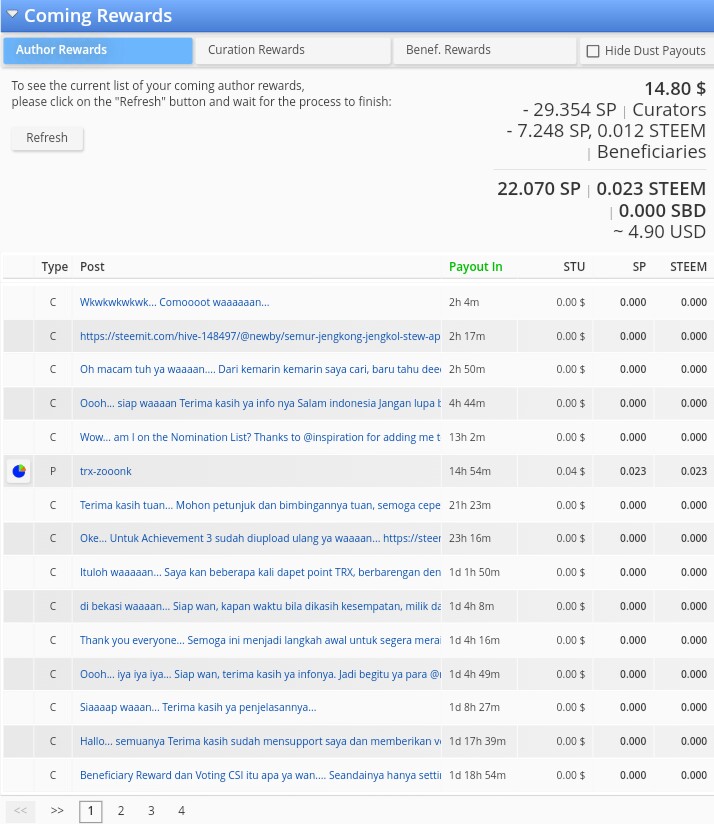Sort by the Payout In column header

[475, 267]
